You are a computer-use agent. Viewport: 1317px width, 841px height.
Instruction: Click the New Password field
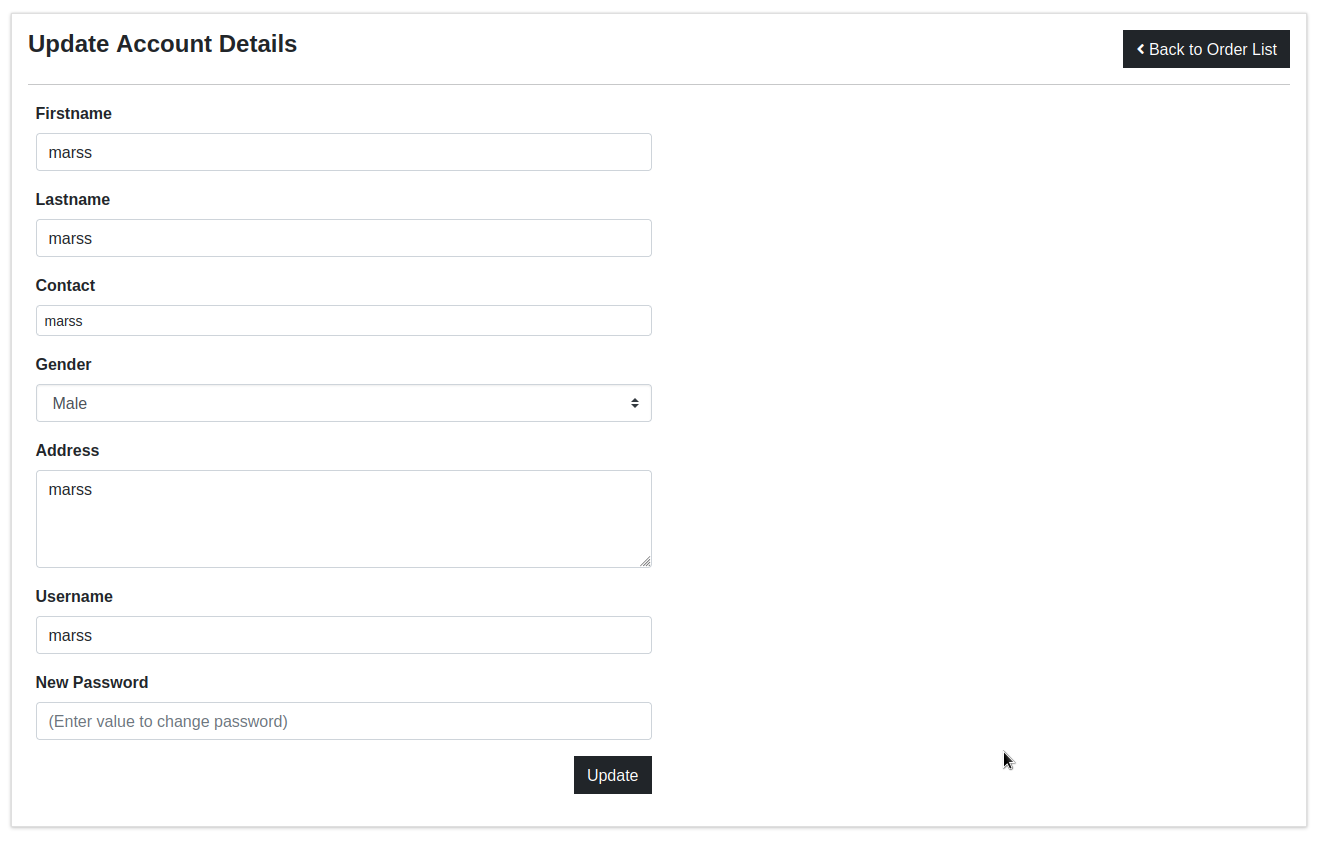tap(343, 721)
